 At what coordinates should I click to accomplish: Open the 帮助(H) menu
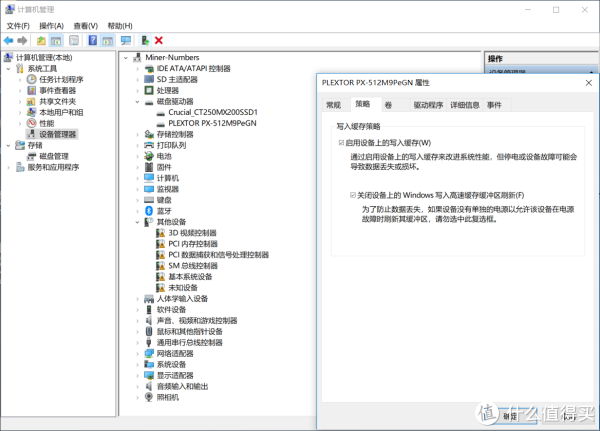(120, 26)
